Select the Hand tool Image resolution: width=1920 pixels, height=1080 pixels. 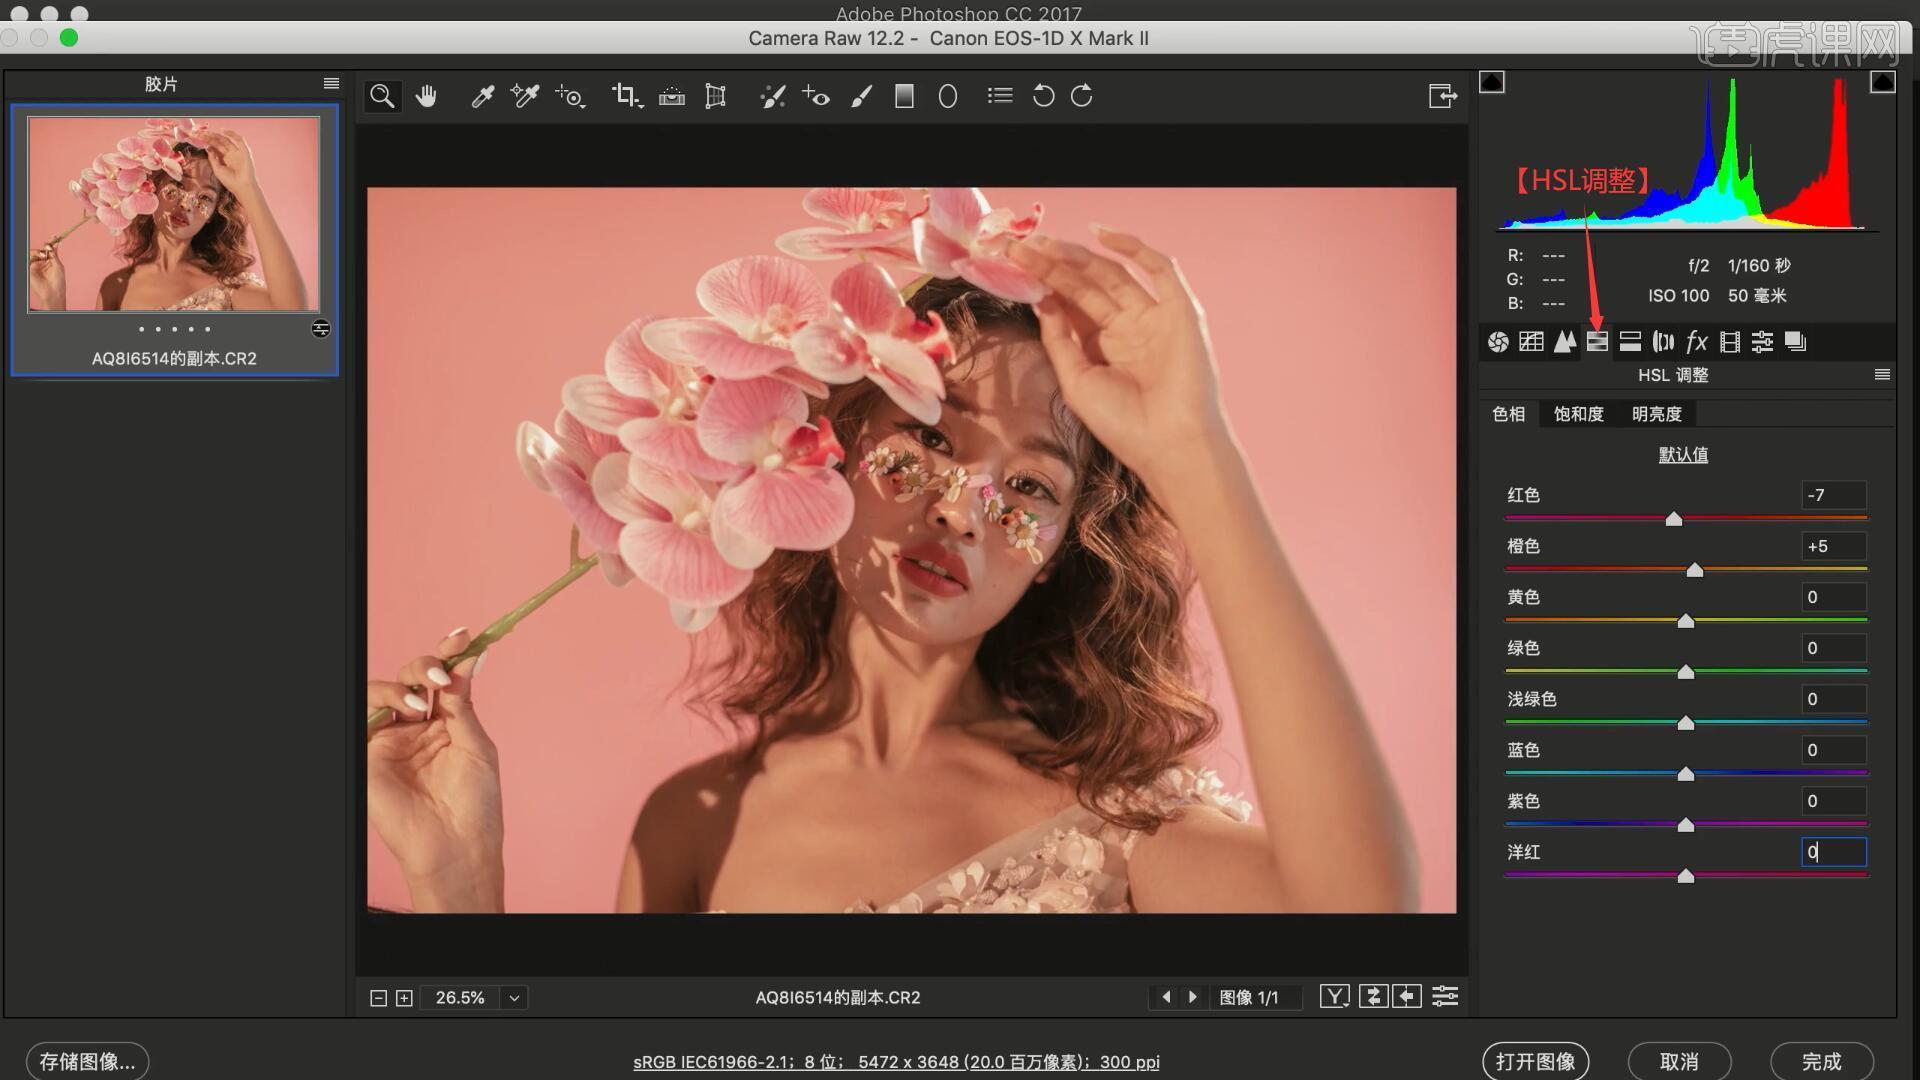point(426,96)
